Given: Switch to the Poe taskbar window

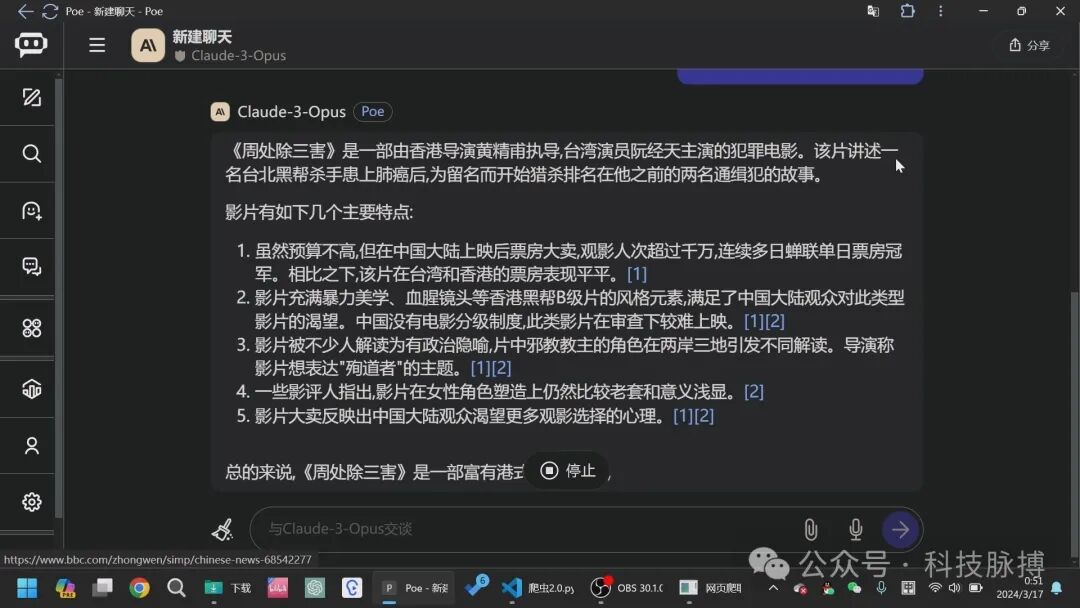Looking at the screenshot, I should [x=414, y=588].
